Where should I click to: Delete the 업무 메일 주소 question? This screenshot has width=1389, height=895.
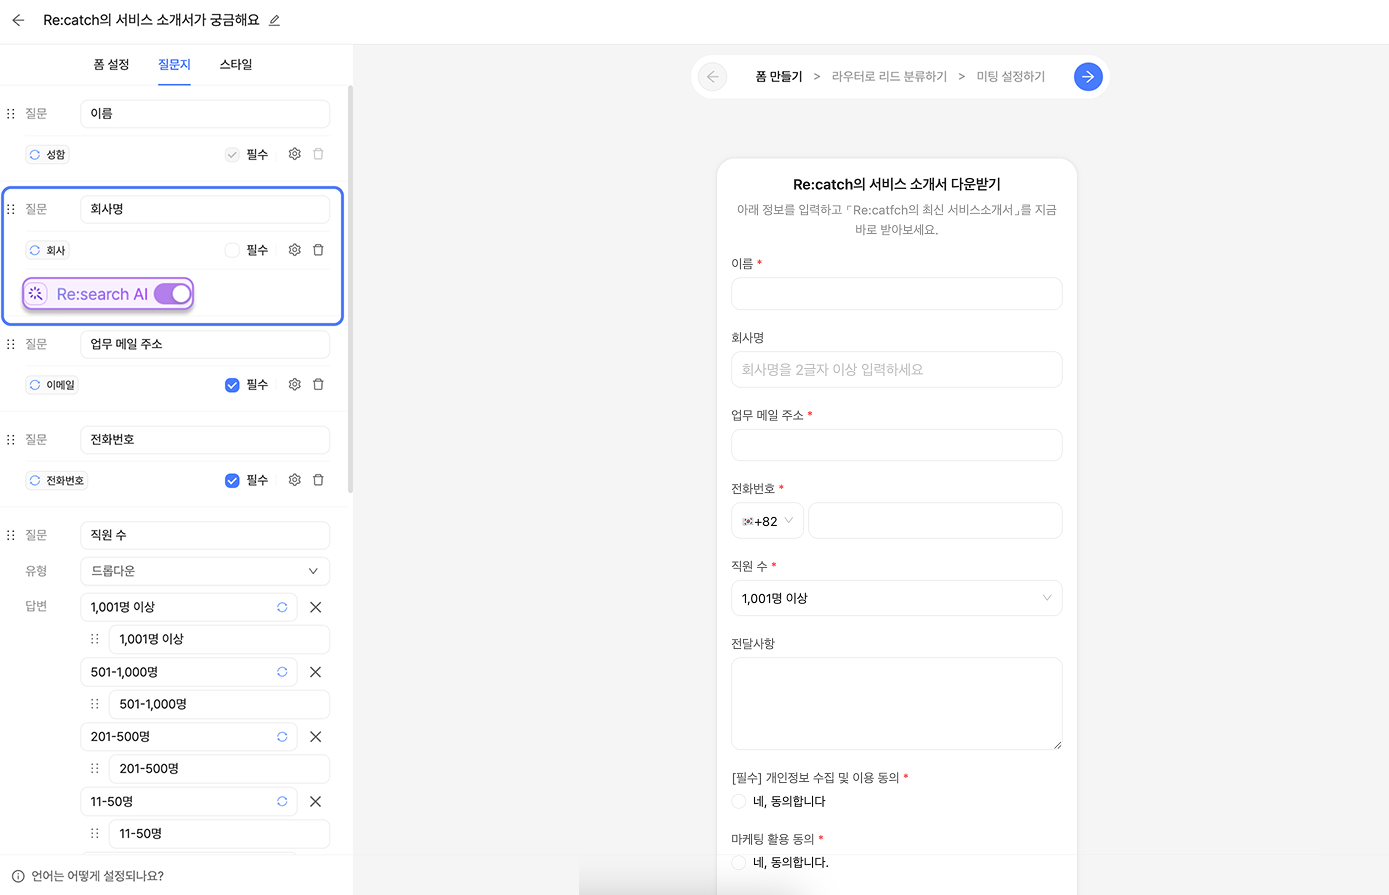tap(318, 384)
